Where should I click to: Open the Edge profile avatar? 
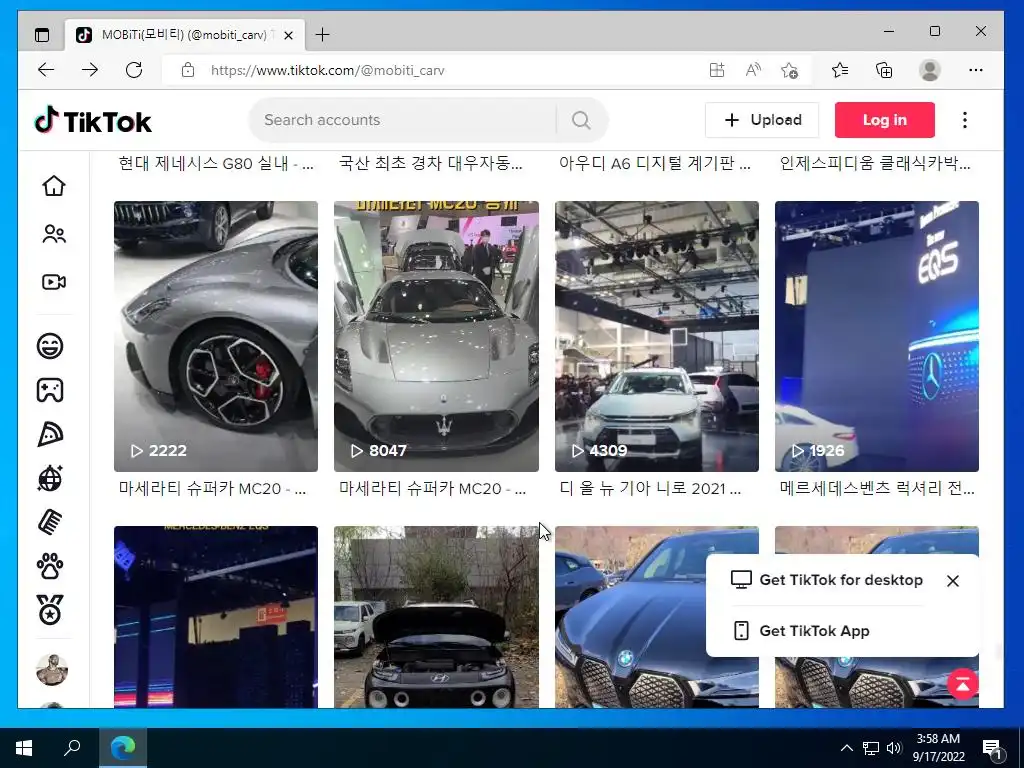coord(929,70)
